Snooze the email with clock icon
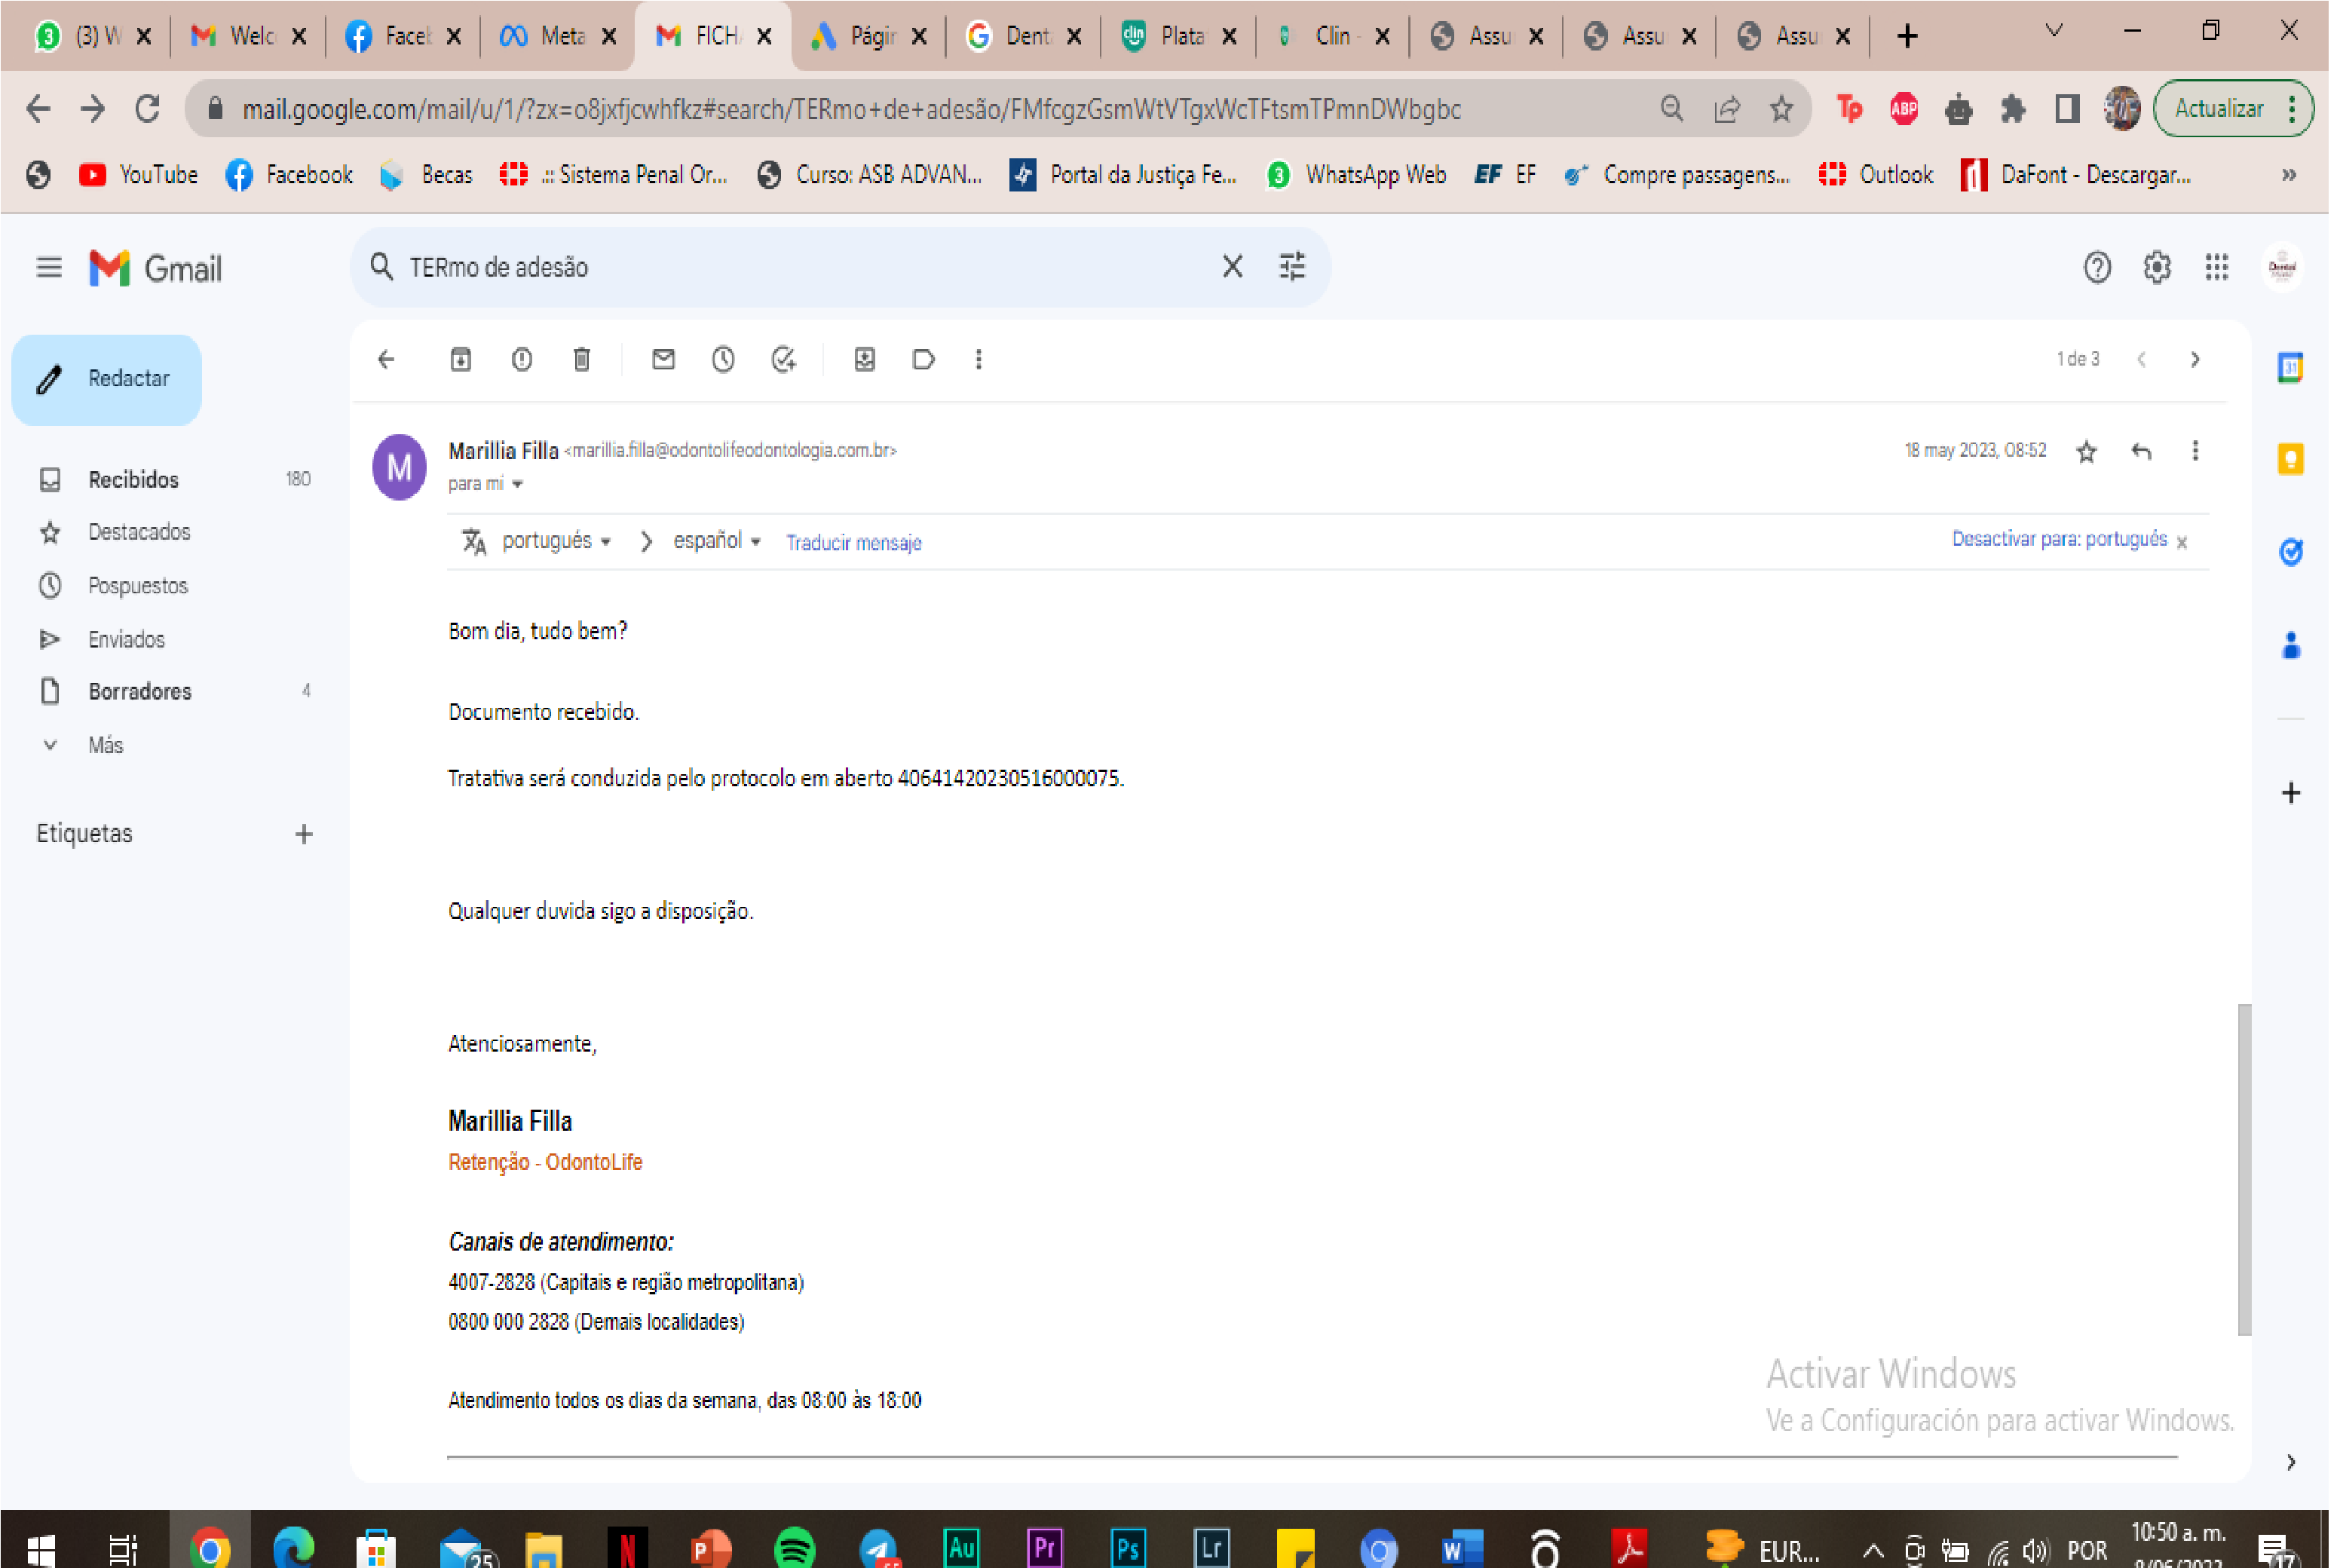 [724, 360]
